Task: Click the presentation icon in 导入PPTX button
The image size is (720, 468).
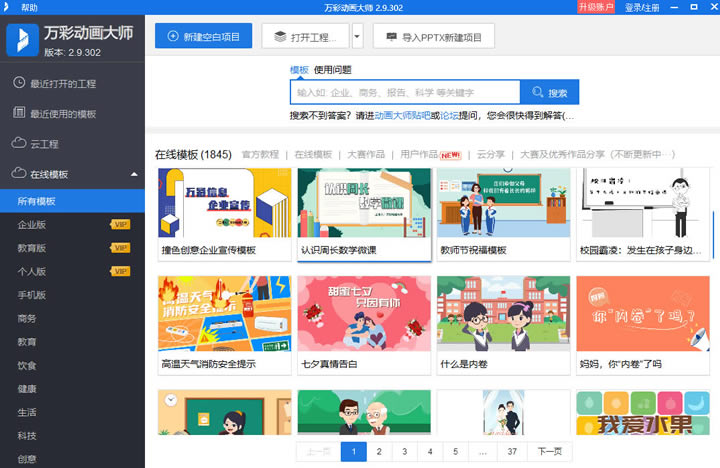Action: tap(391, 37)
